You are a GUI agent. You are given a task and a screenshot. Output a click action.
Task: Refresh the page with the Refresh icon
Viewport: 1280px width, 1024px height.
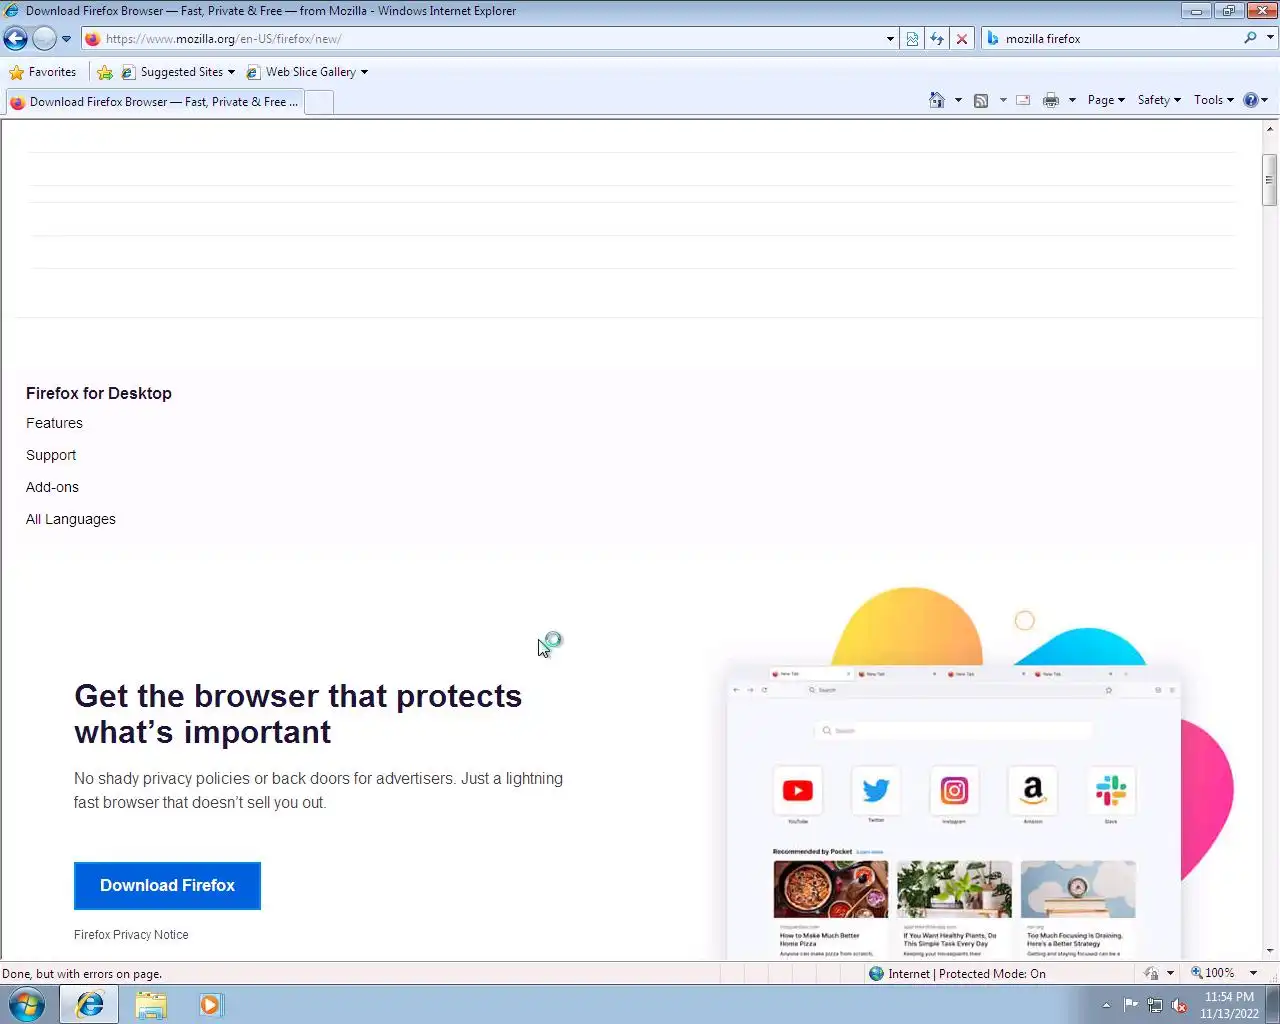coord(937,39)
